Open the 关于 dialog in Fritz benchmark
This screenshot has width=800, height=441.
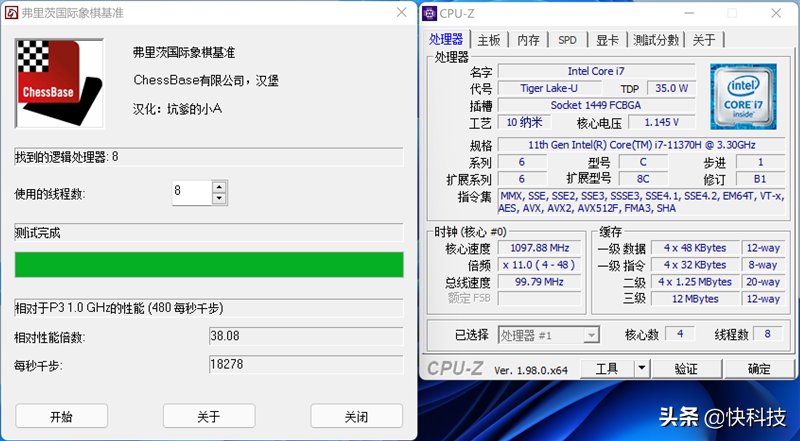[209, 416]
